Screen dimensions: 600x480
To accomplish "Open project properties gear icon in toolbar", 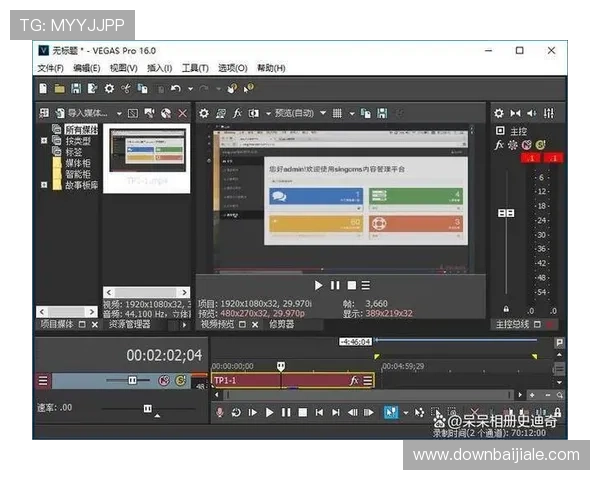I will [x=109, y=88].
